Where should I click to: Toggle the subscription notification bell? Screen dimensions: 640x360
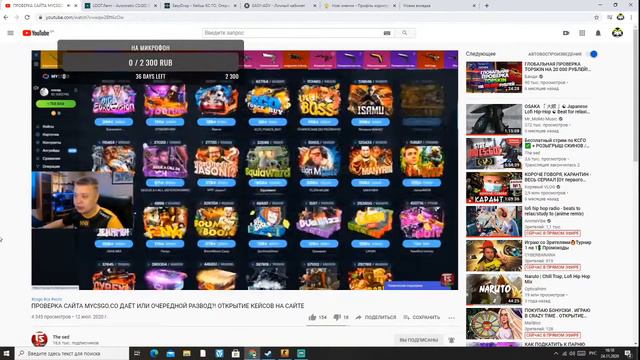tap(451, 340)
